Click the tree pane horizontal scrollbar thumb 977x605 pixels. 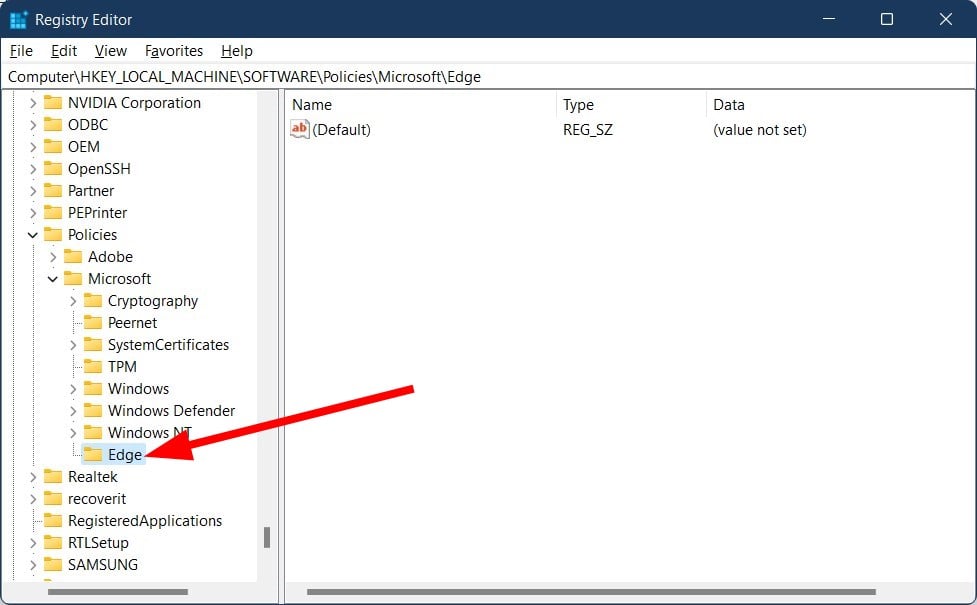pos(118,591)
